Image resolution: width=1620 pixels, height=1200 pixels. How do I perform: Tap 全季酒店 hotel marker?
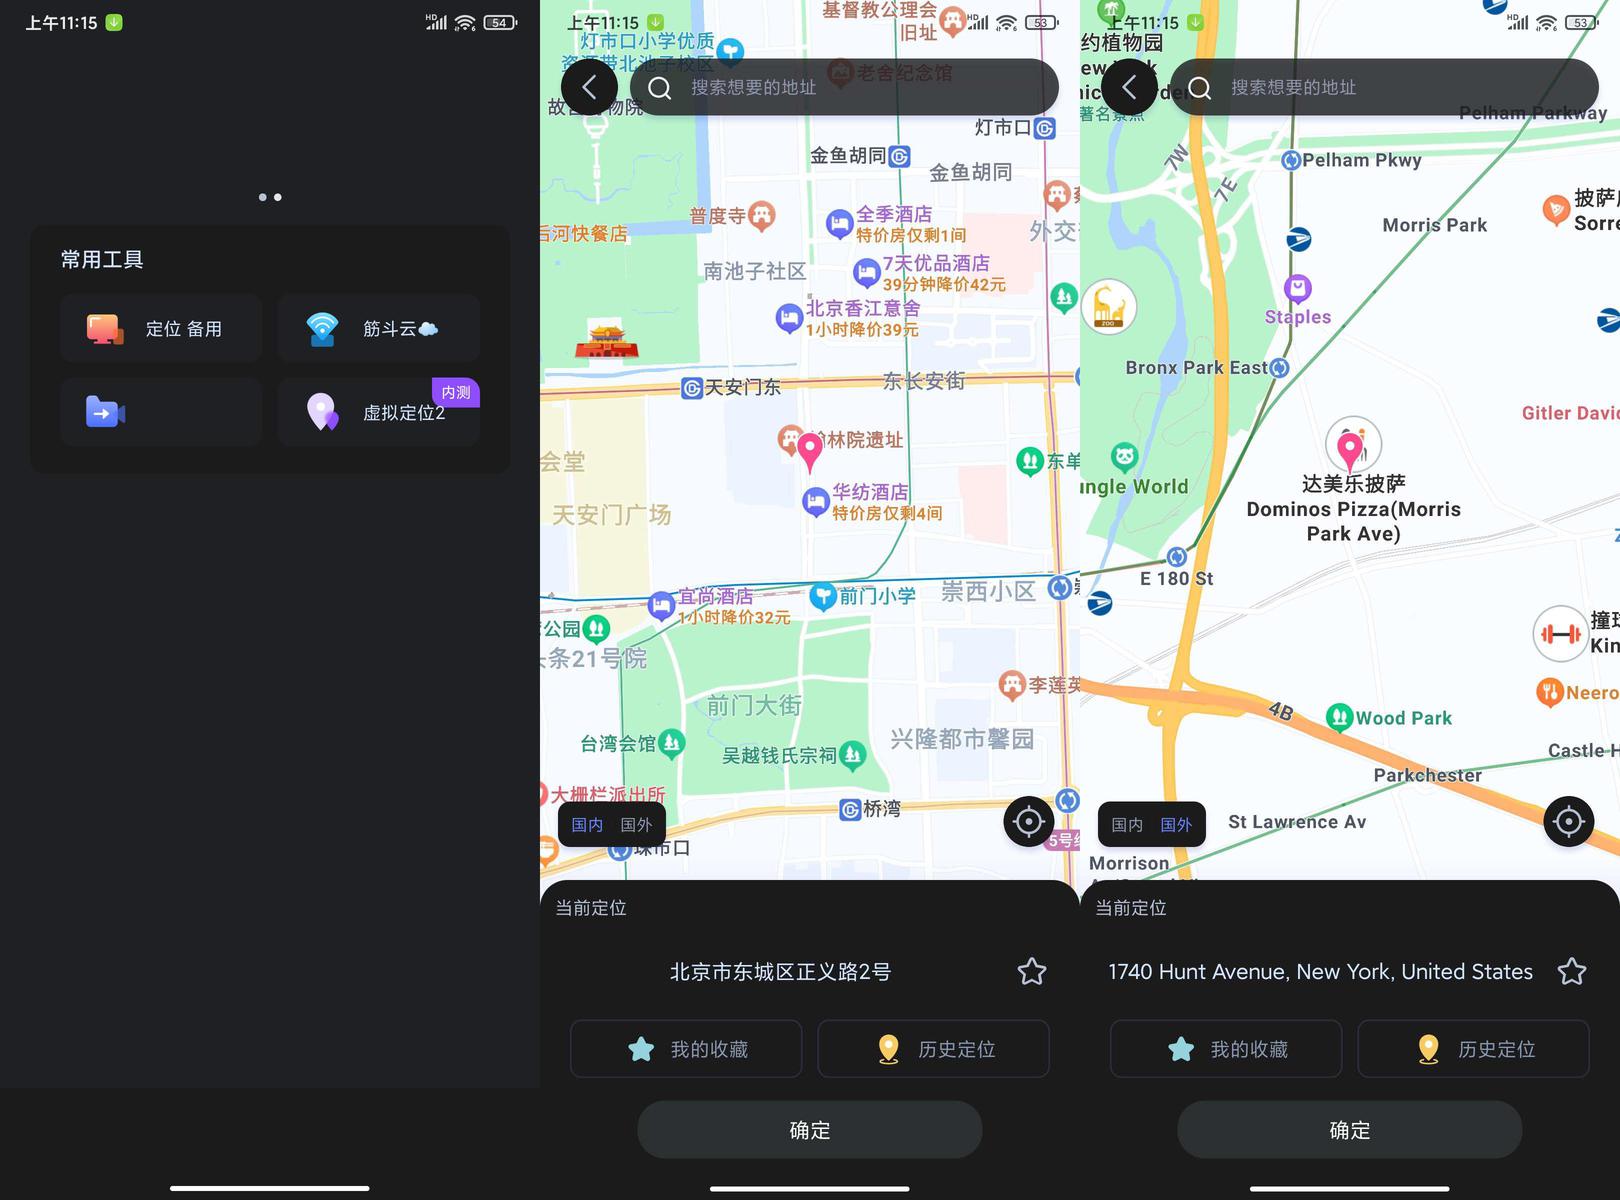[839, 224]
